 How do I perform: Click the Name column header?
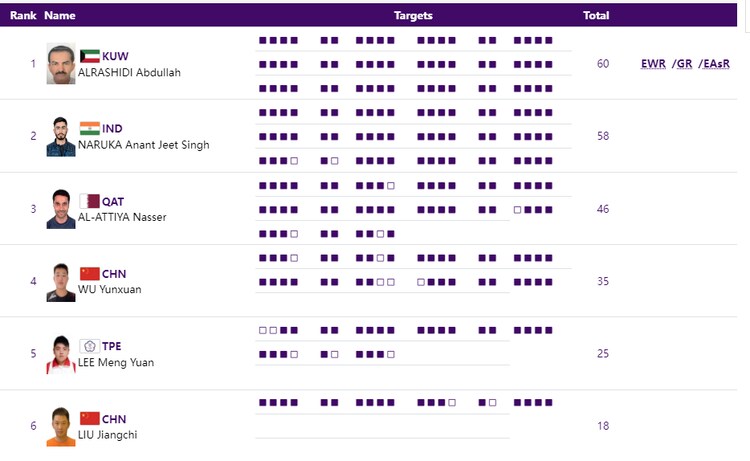point(60,16)
